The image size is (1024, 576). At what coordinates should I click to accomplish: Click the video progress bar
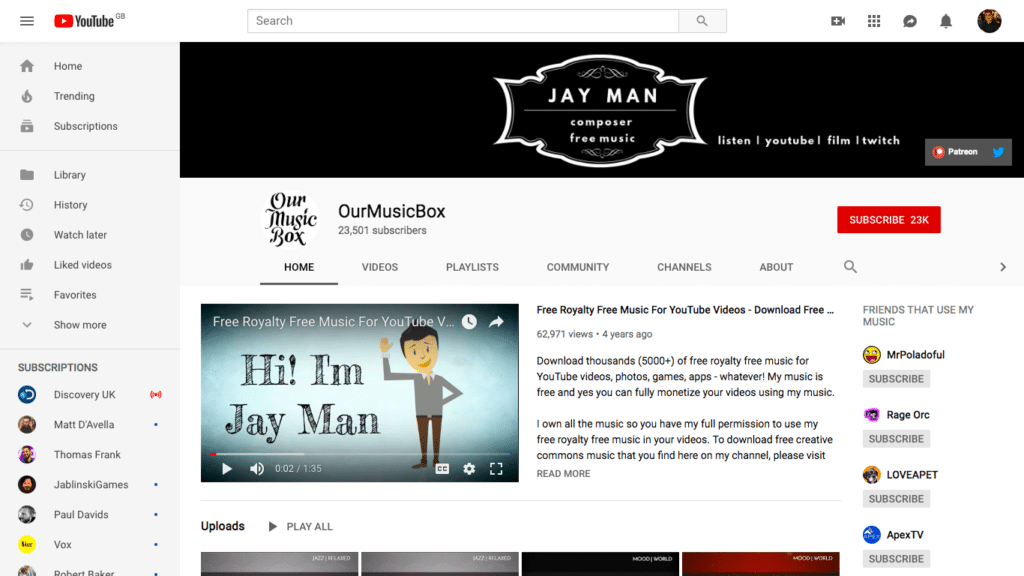tap(360, 454)
